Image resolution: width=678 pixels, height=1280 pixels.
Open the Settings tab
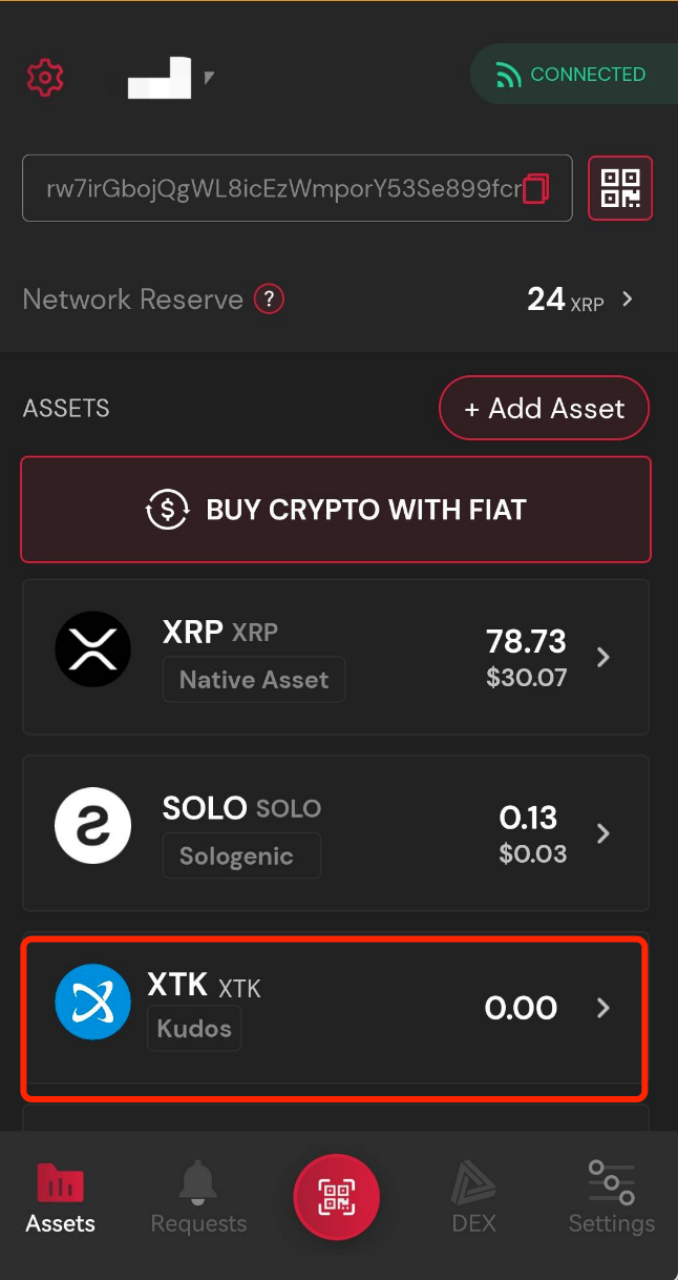click(x=611, y=1198)
